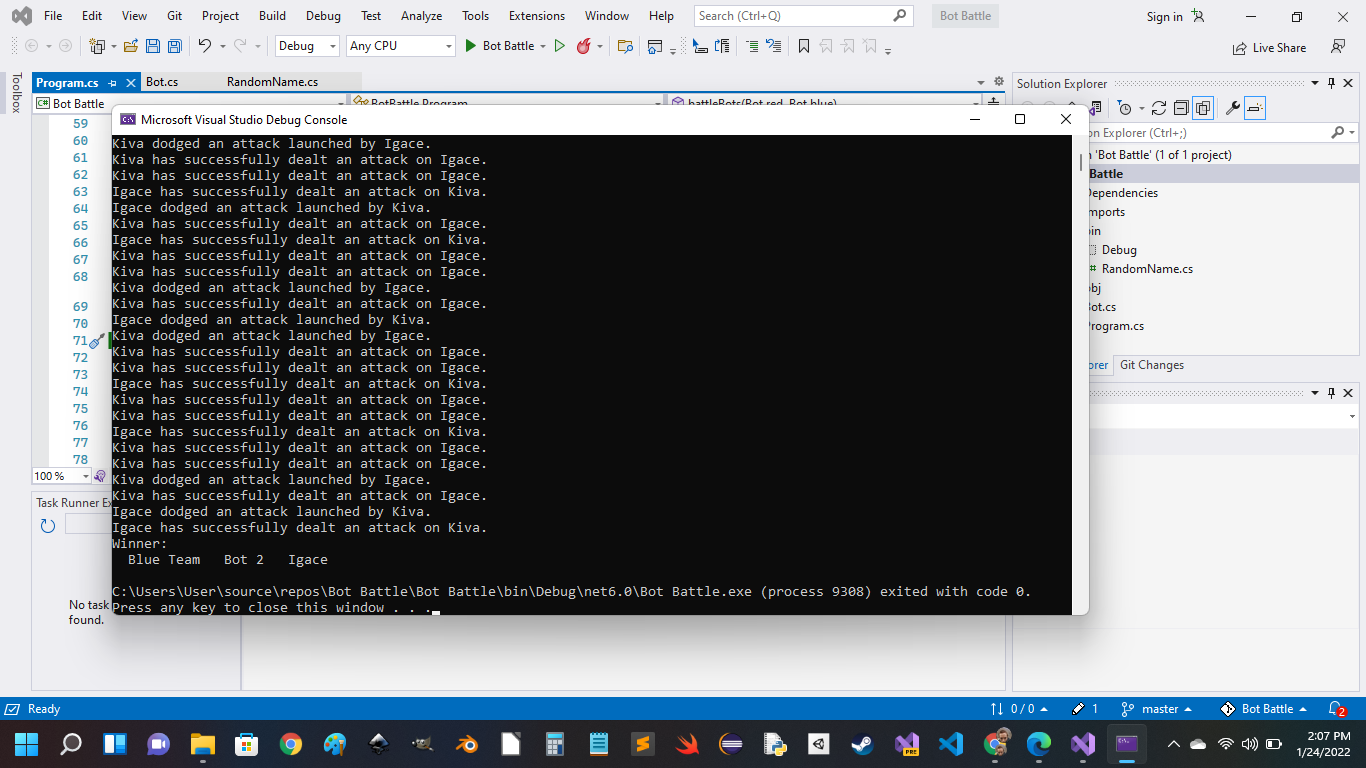Screen dimensions: 1366x768
Task: Open the Debug configuration dropdown
Action: tap(306, 46)
